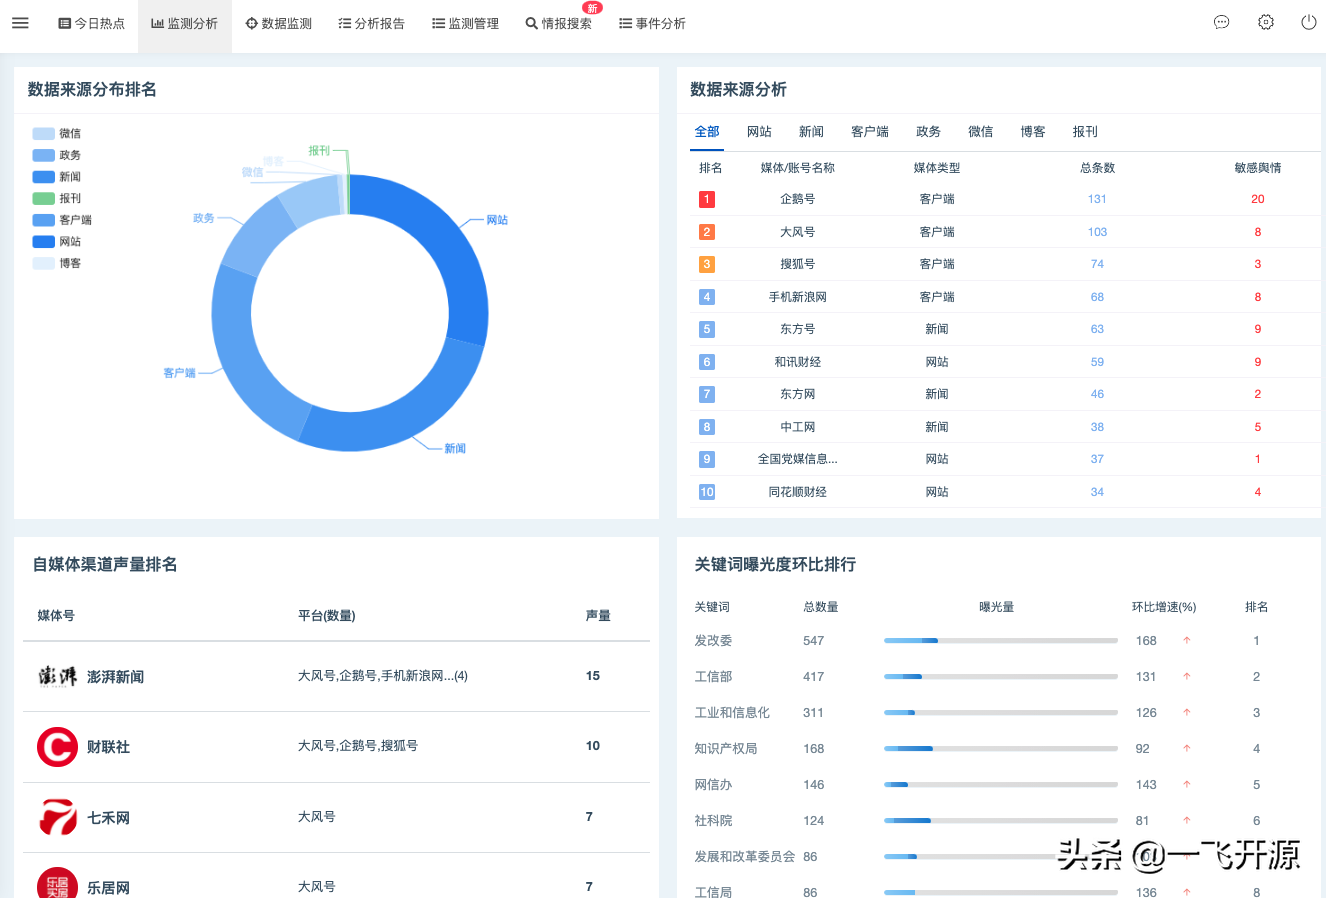This screenshot has height=898, width=1326.
Task: Click the hamburger menu icon
Action: [20, 23]
